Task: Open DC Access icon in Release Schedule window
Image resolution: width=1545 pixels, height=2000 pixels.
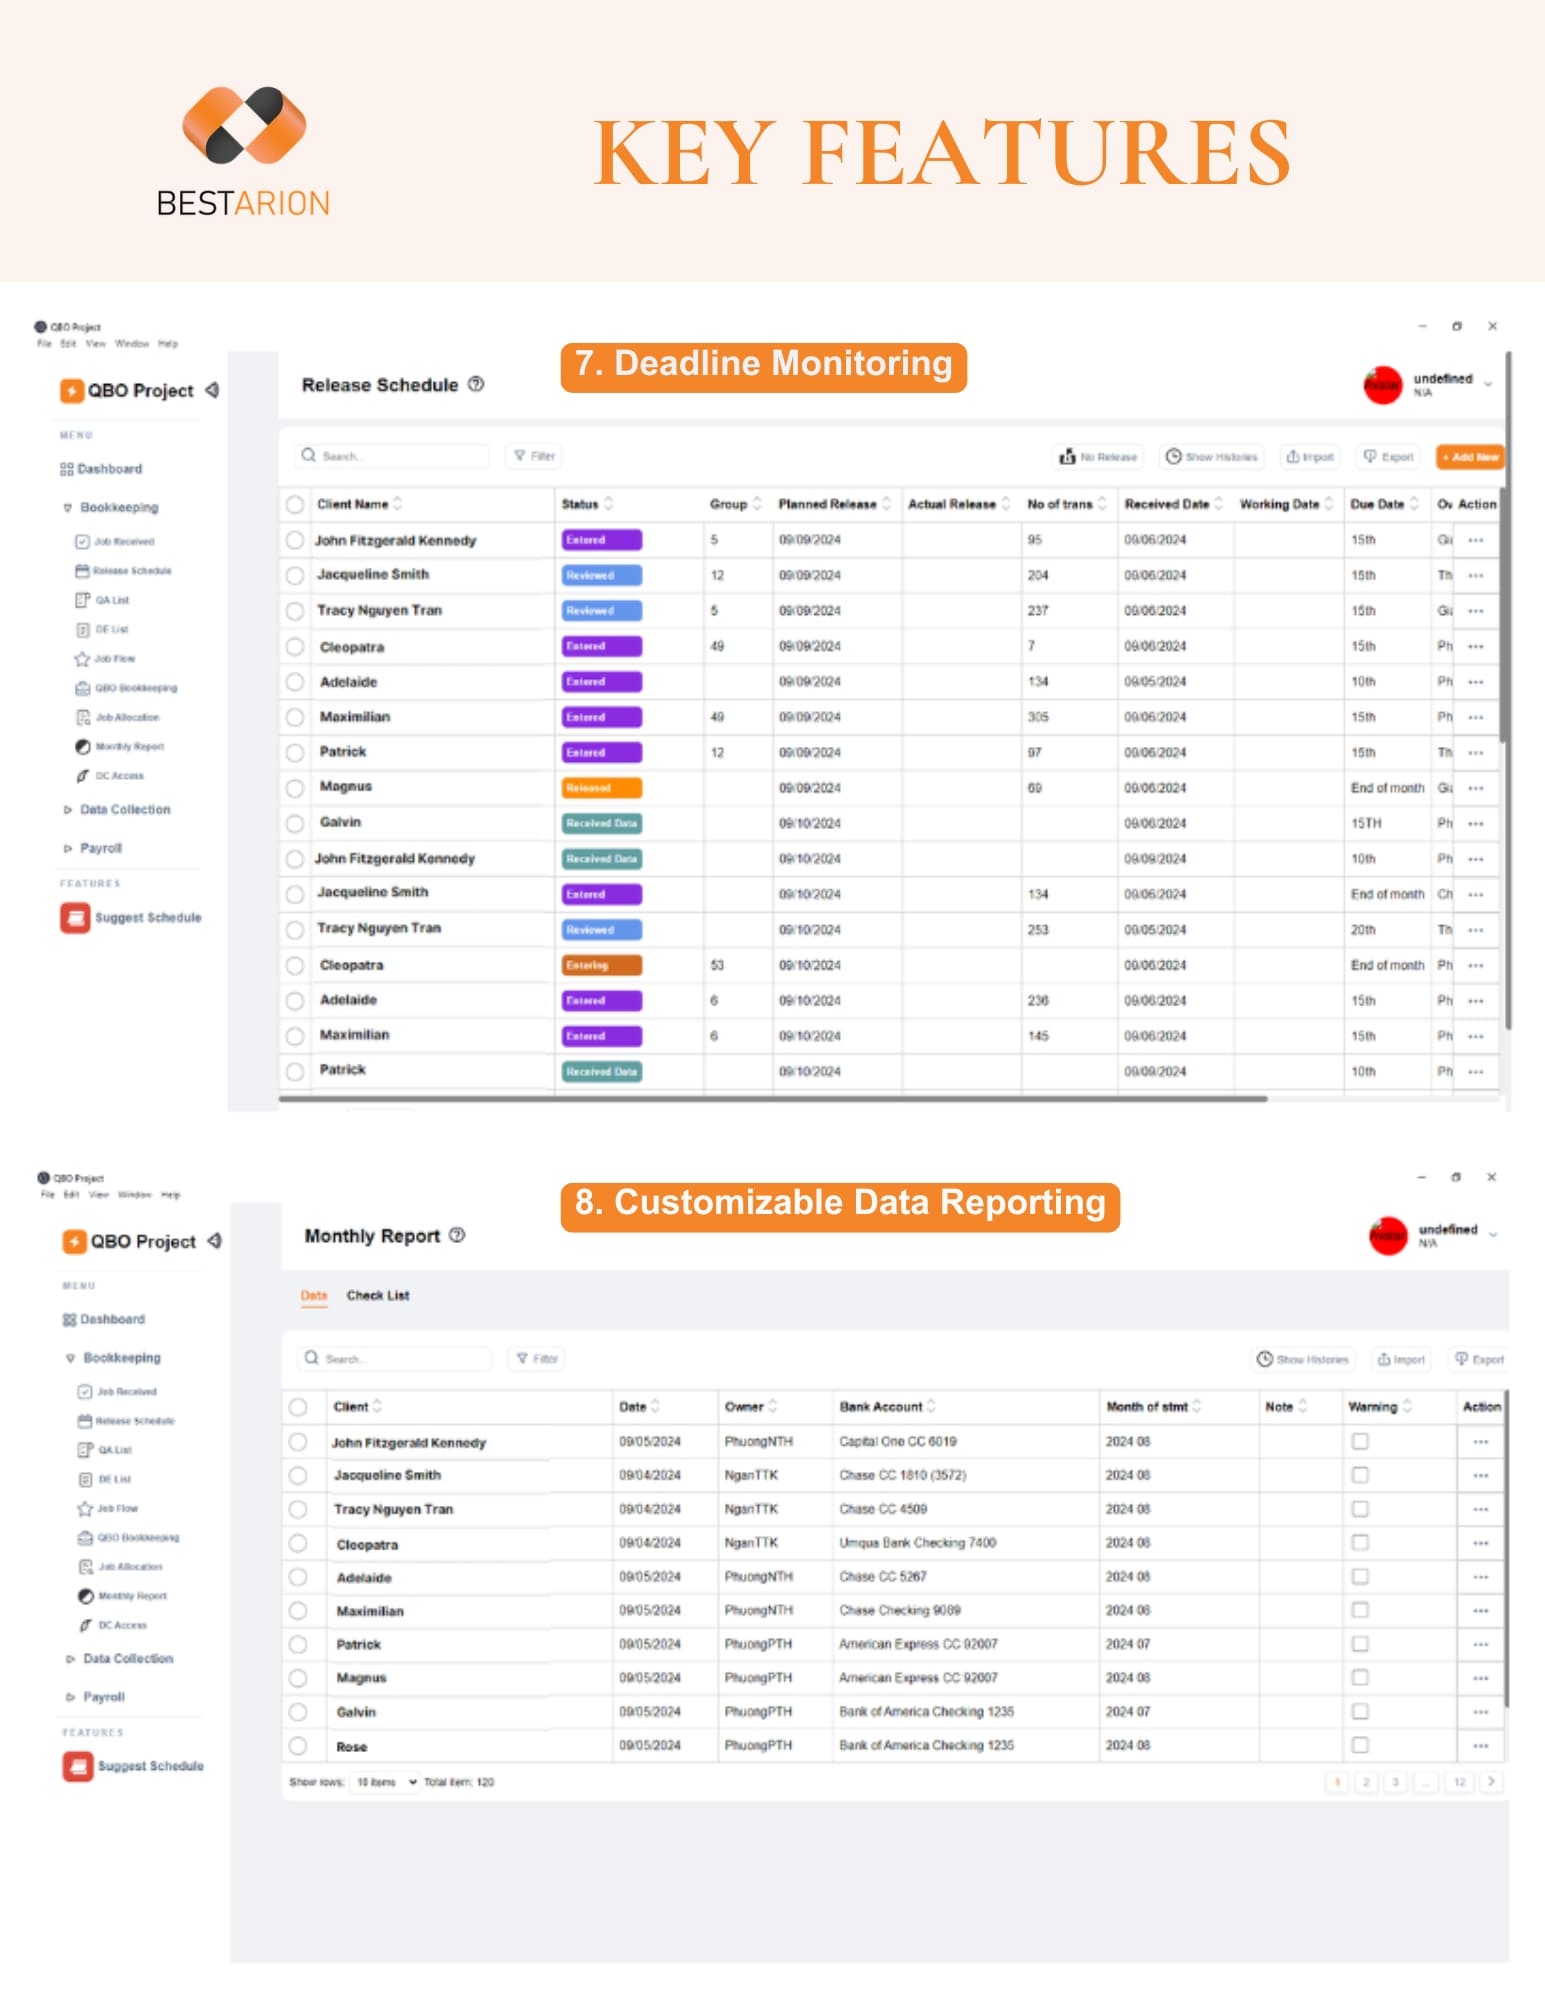Action: [83, 775]
